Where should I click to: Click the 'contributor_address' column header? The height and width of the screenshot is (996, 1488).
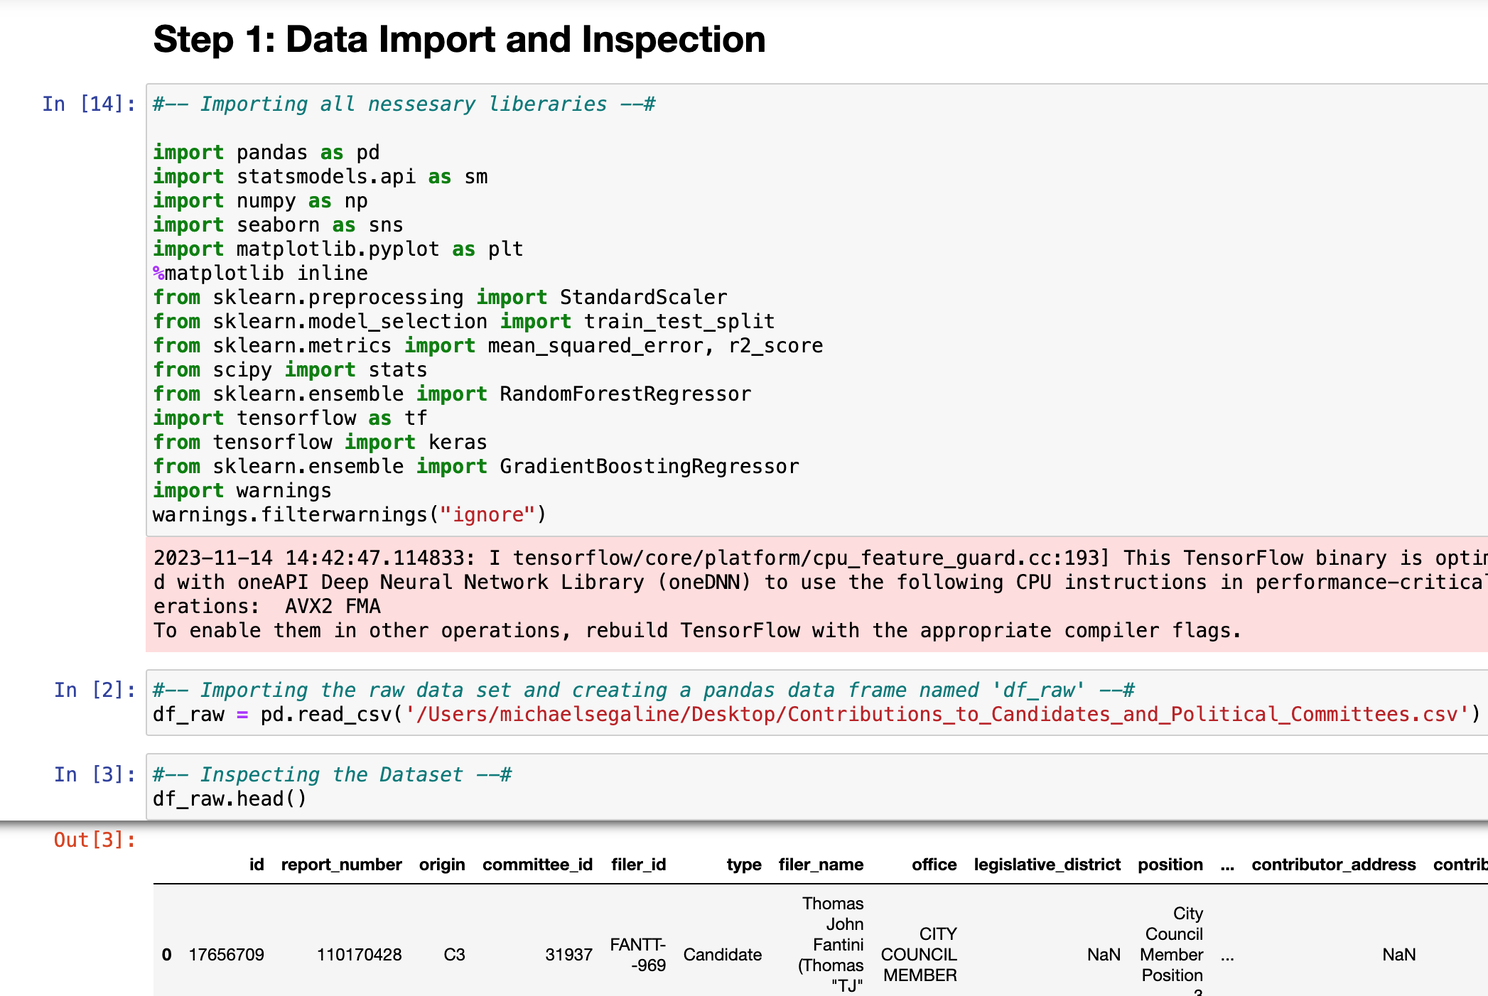click(x=1333, y=865)
